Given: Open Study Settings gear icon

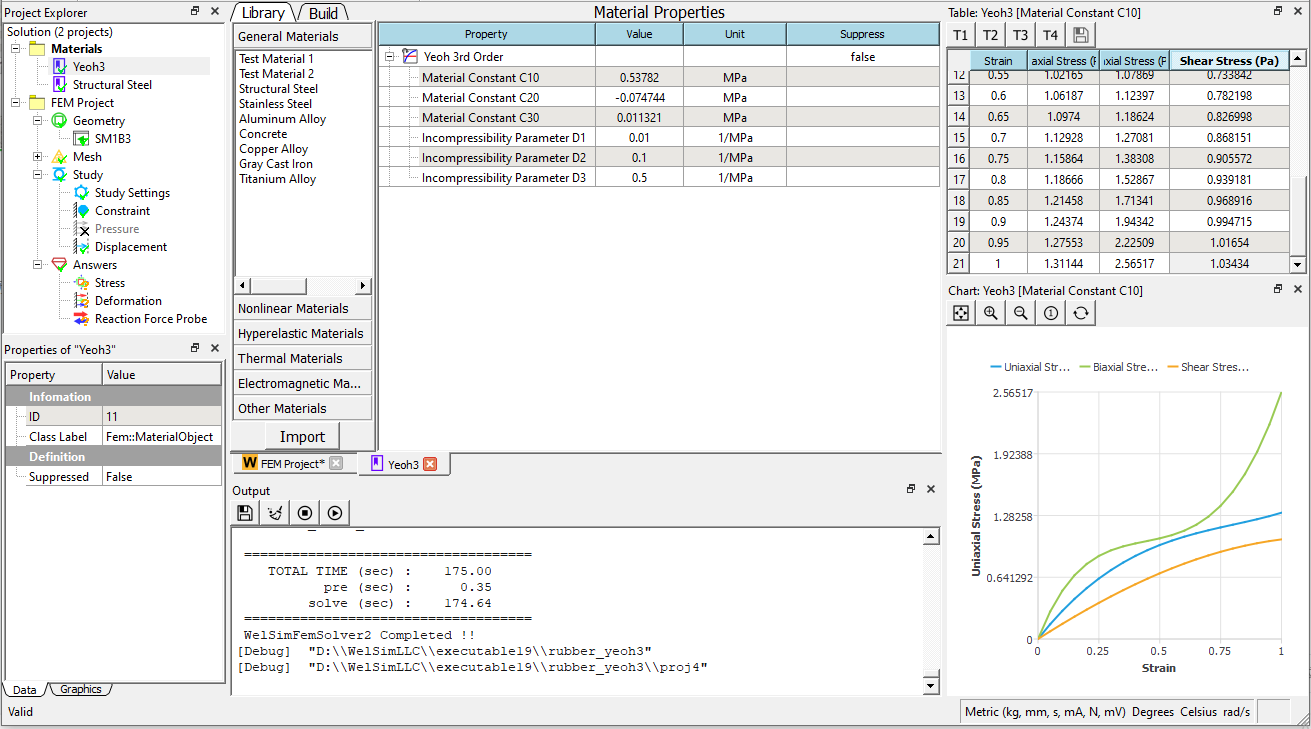Looking at the screenshot, I should pyautogui.click(x=82, y=193).
